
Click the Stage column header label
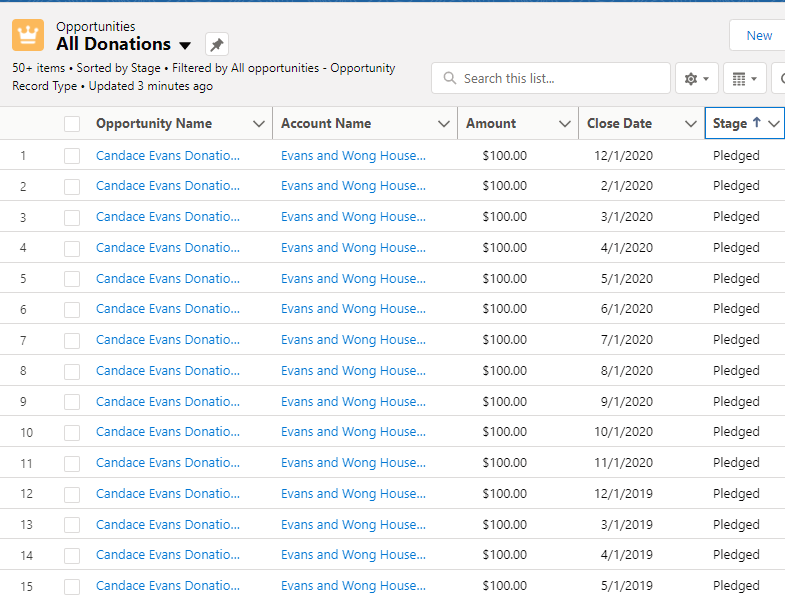[x=730, y=123]
